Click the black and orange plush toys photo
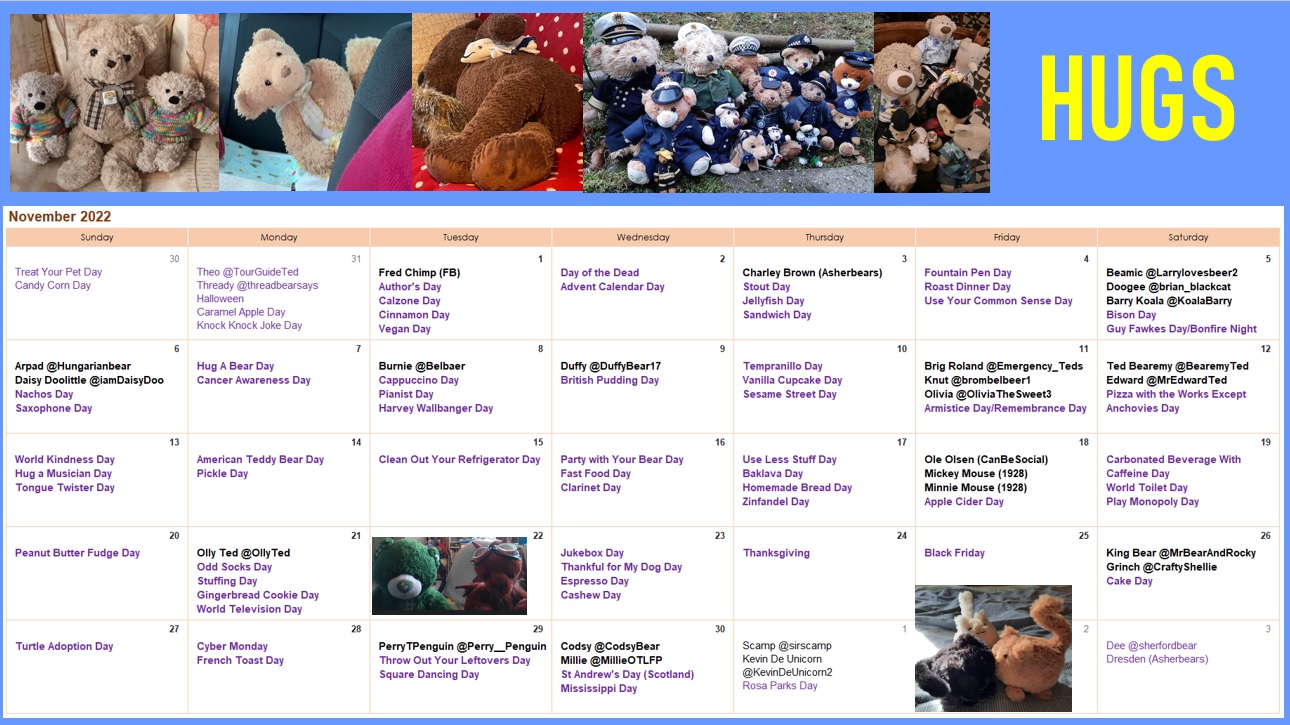The width and height of the screenshot is (1290, 725). pos(993,648)
